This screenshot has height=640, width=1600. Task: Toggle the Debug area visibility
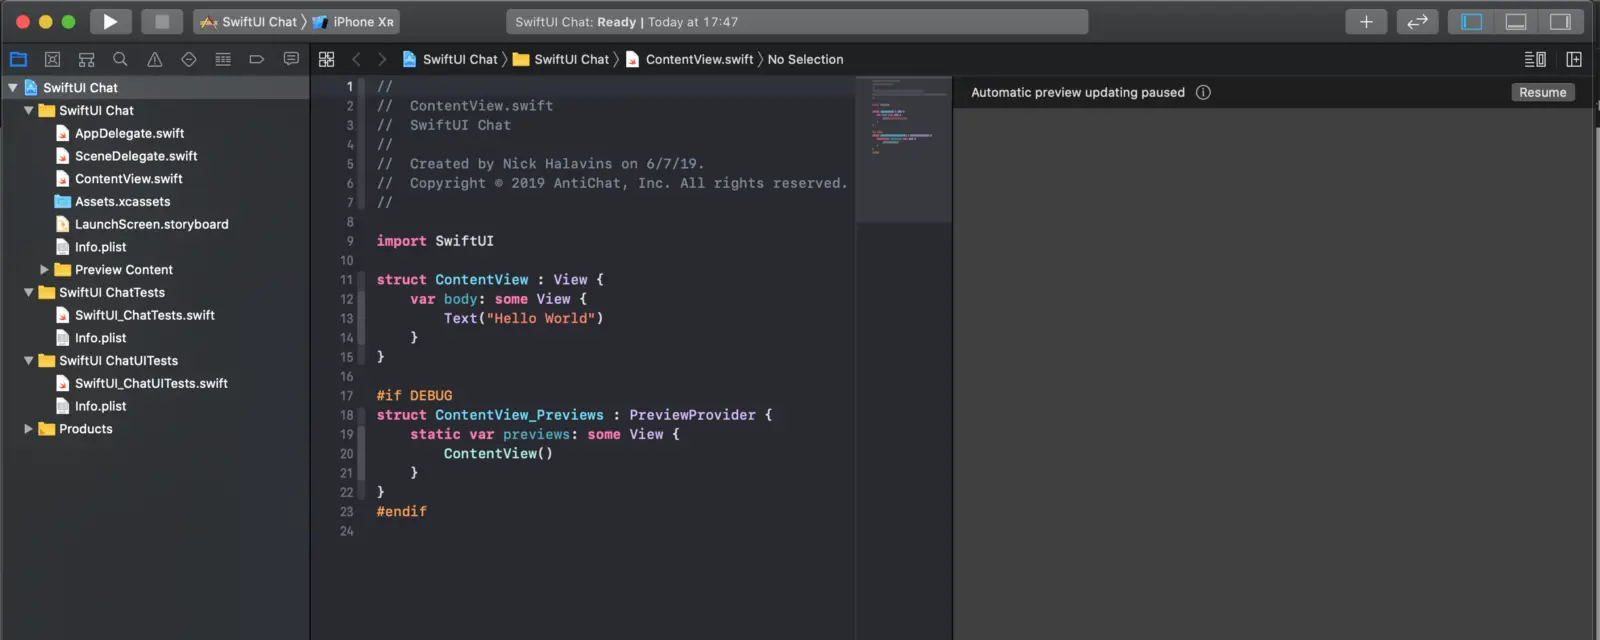(x=1516, y=21)
